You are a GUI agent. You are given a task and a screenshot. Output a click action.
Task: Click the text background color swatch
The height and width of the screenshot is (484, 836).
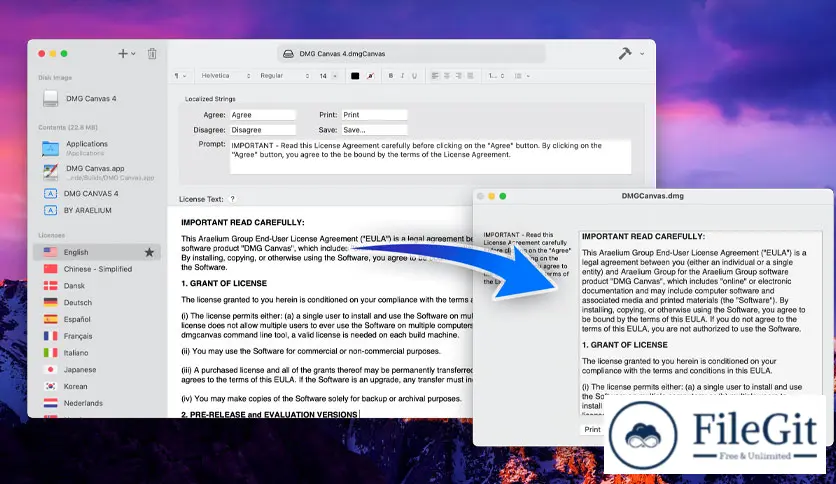(370, 76)
